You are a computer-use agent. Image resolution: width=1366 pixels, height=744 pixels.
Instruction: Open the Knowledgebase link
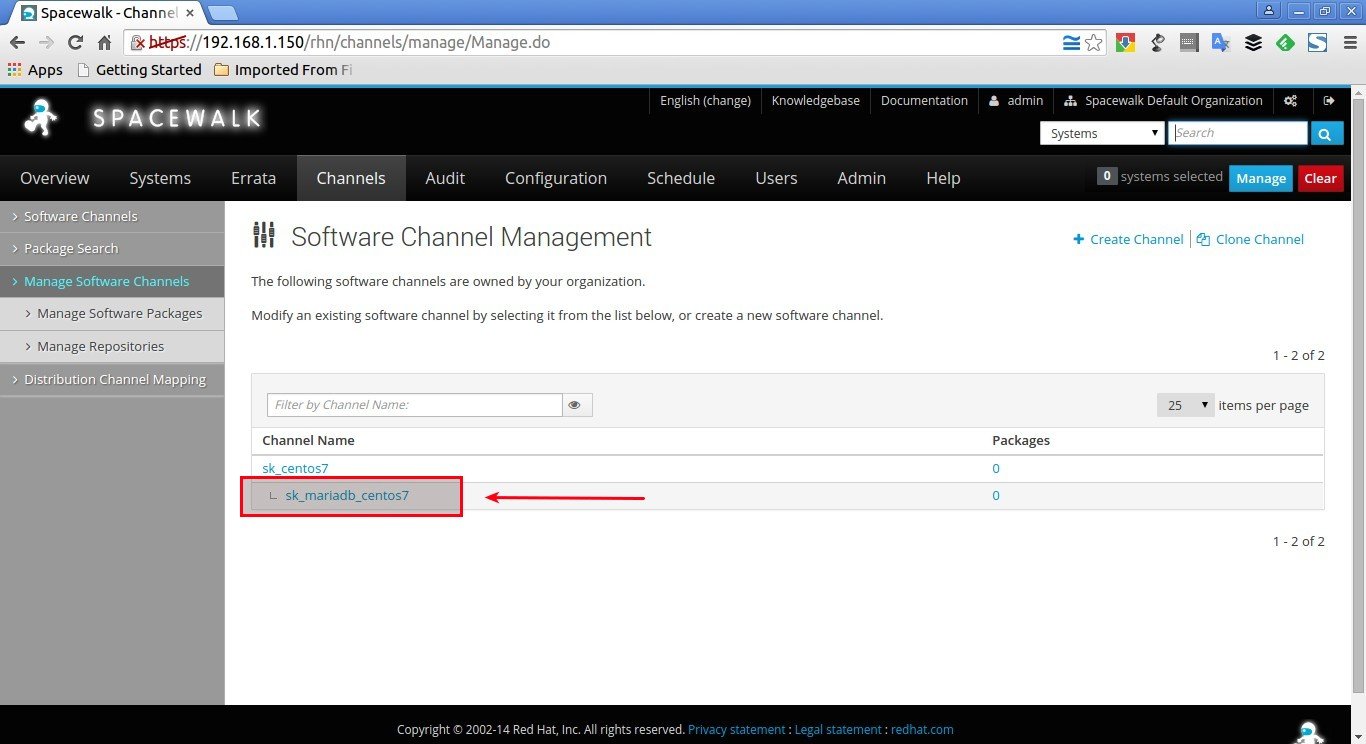[x=816, y=101]
